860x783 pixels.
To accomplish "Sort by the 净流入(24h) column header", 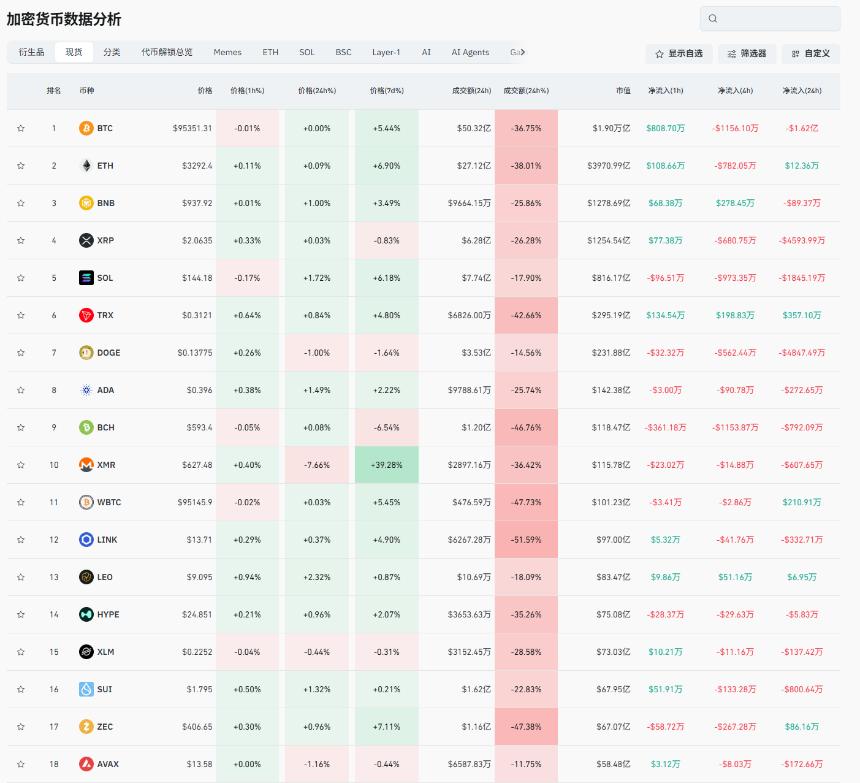I will pyautogui.click(x=802, y=90).
